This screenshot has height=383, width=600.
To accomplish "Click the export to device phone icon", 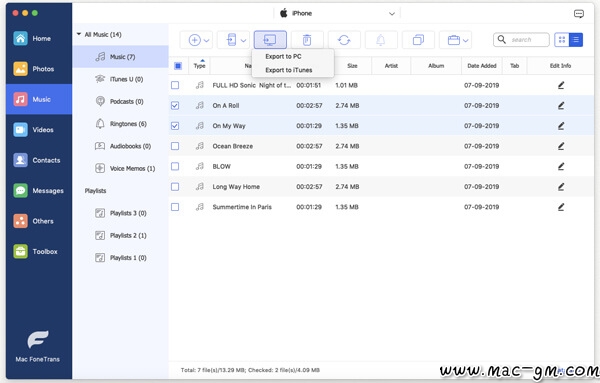I will (x=232, y=40).
